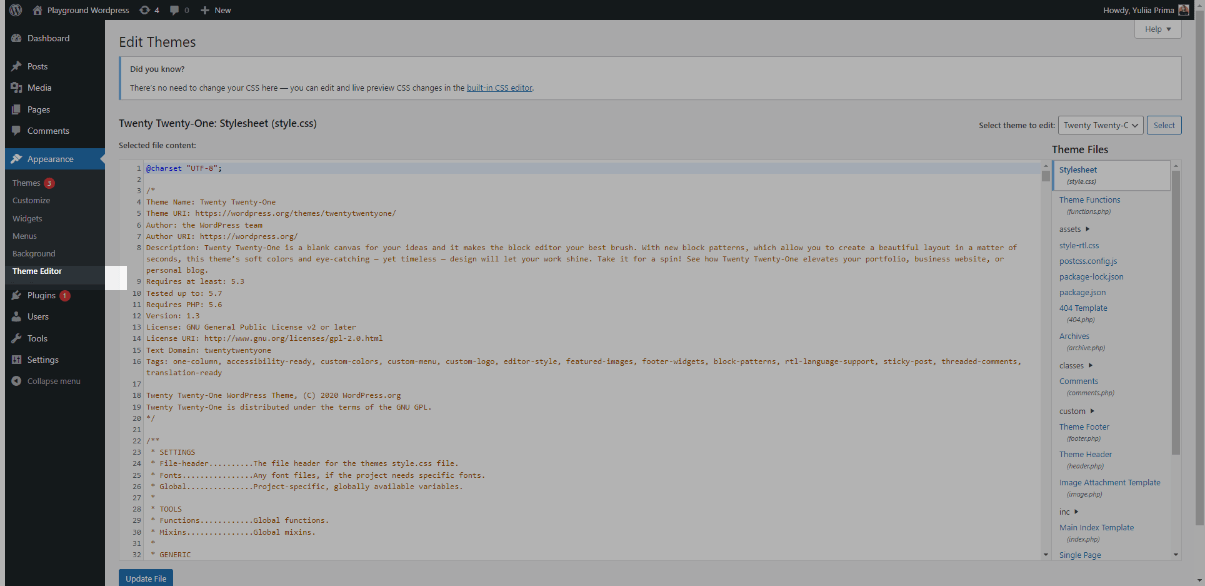Open the Help tab
Screen dimensions: 1205x586
pyautogui.click(x=1157, y=30)
